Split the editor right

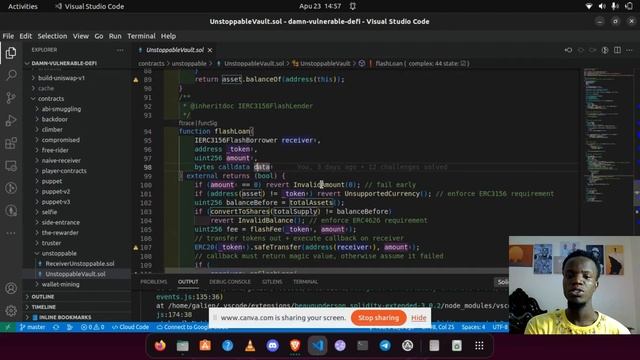pos(617,50)
